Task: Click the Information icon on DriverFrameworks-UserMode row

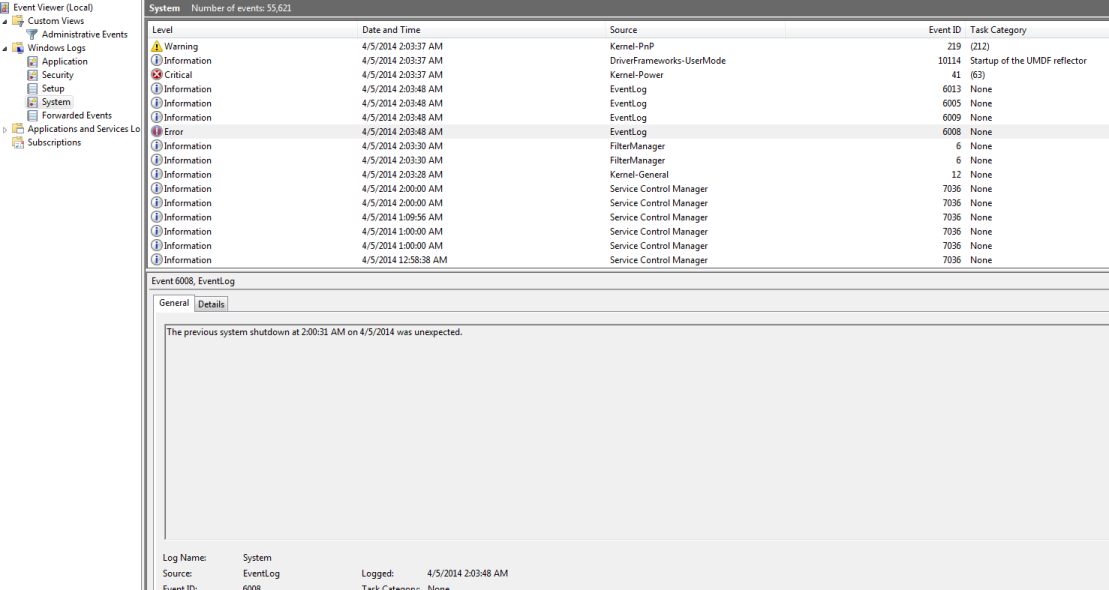Action: tap(156, 61)
